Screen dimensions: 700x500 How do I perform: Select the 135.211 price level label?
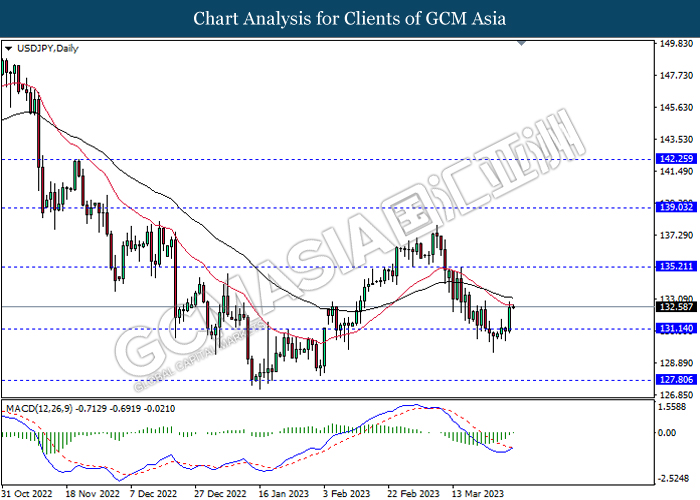click(x=676, y=266)
